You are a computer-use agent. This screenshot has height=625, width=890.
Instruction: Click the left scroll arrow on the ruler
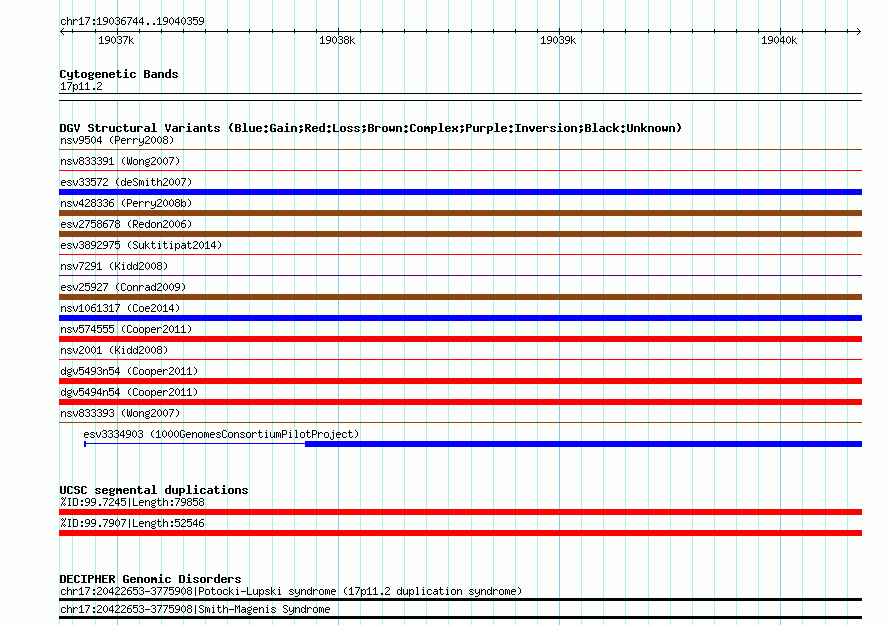tap(62, 32)
